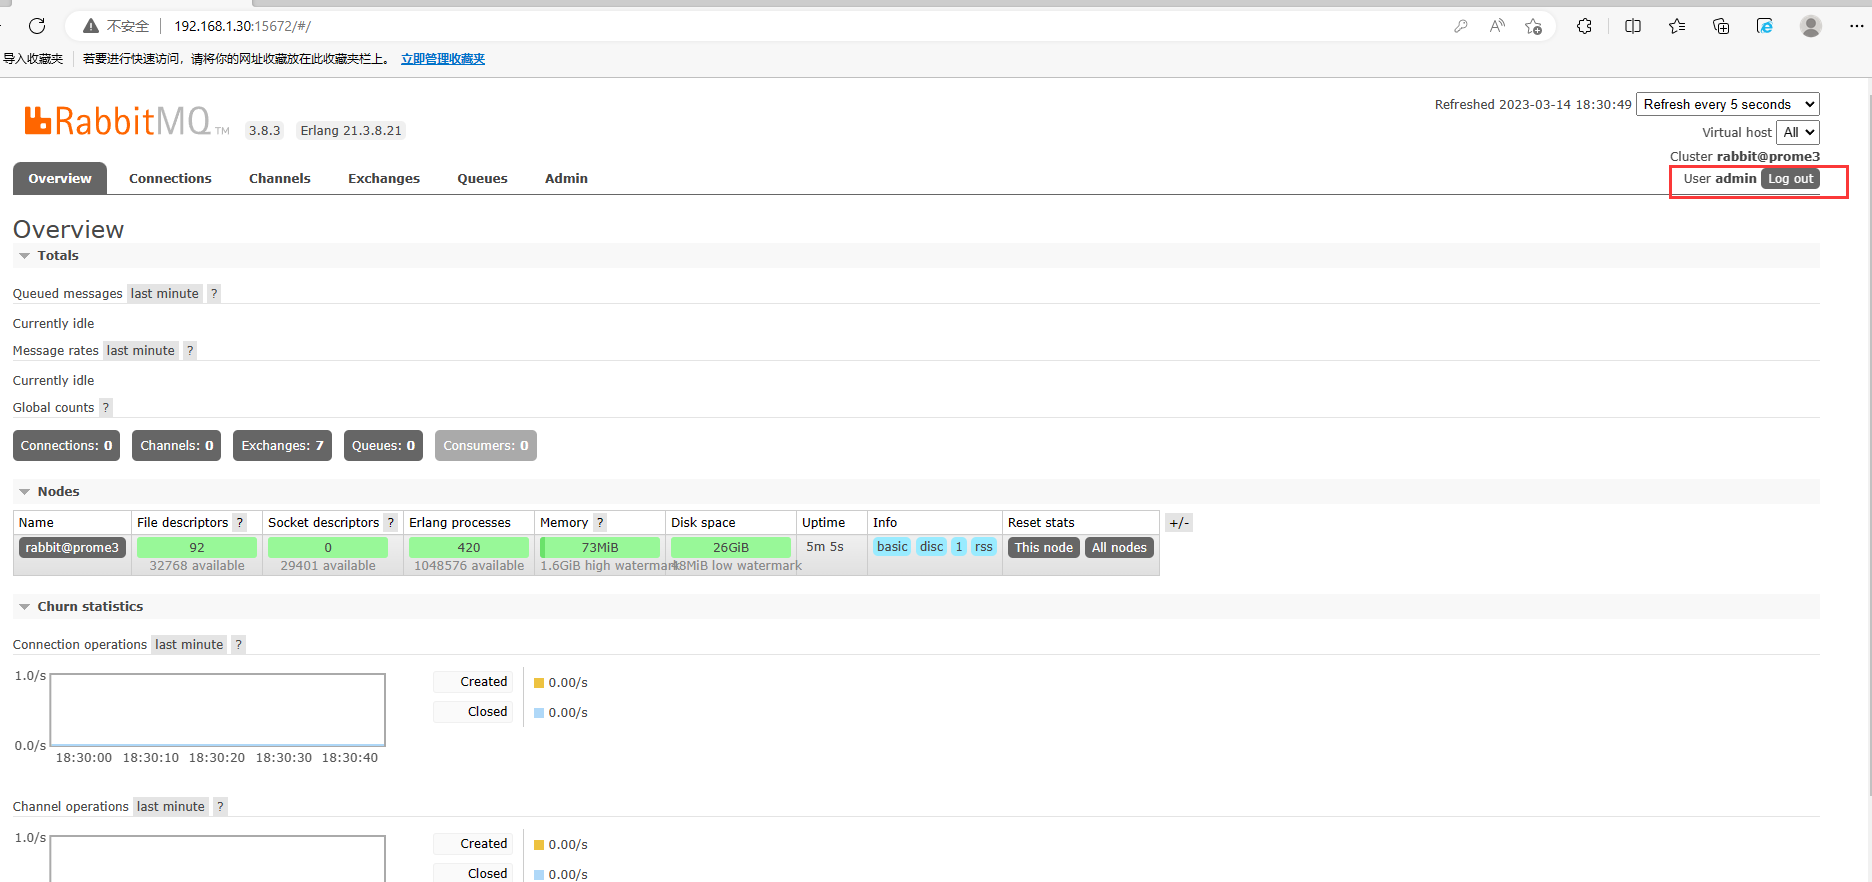Switch to the Exchanges tab

pos(384,178)
